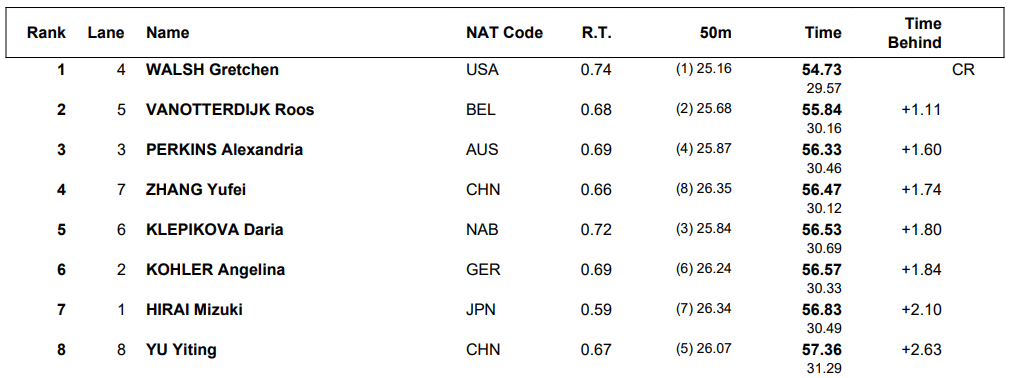Select the R.T. column header
The image size is (1013, 378).
(x=596, y=33)
